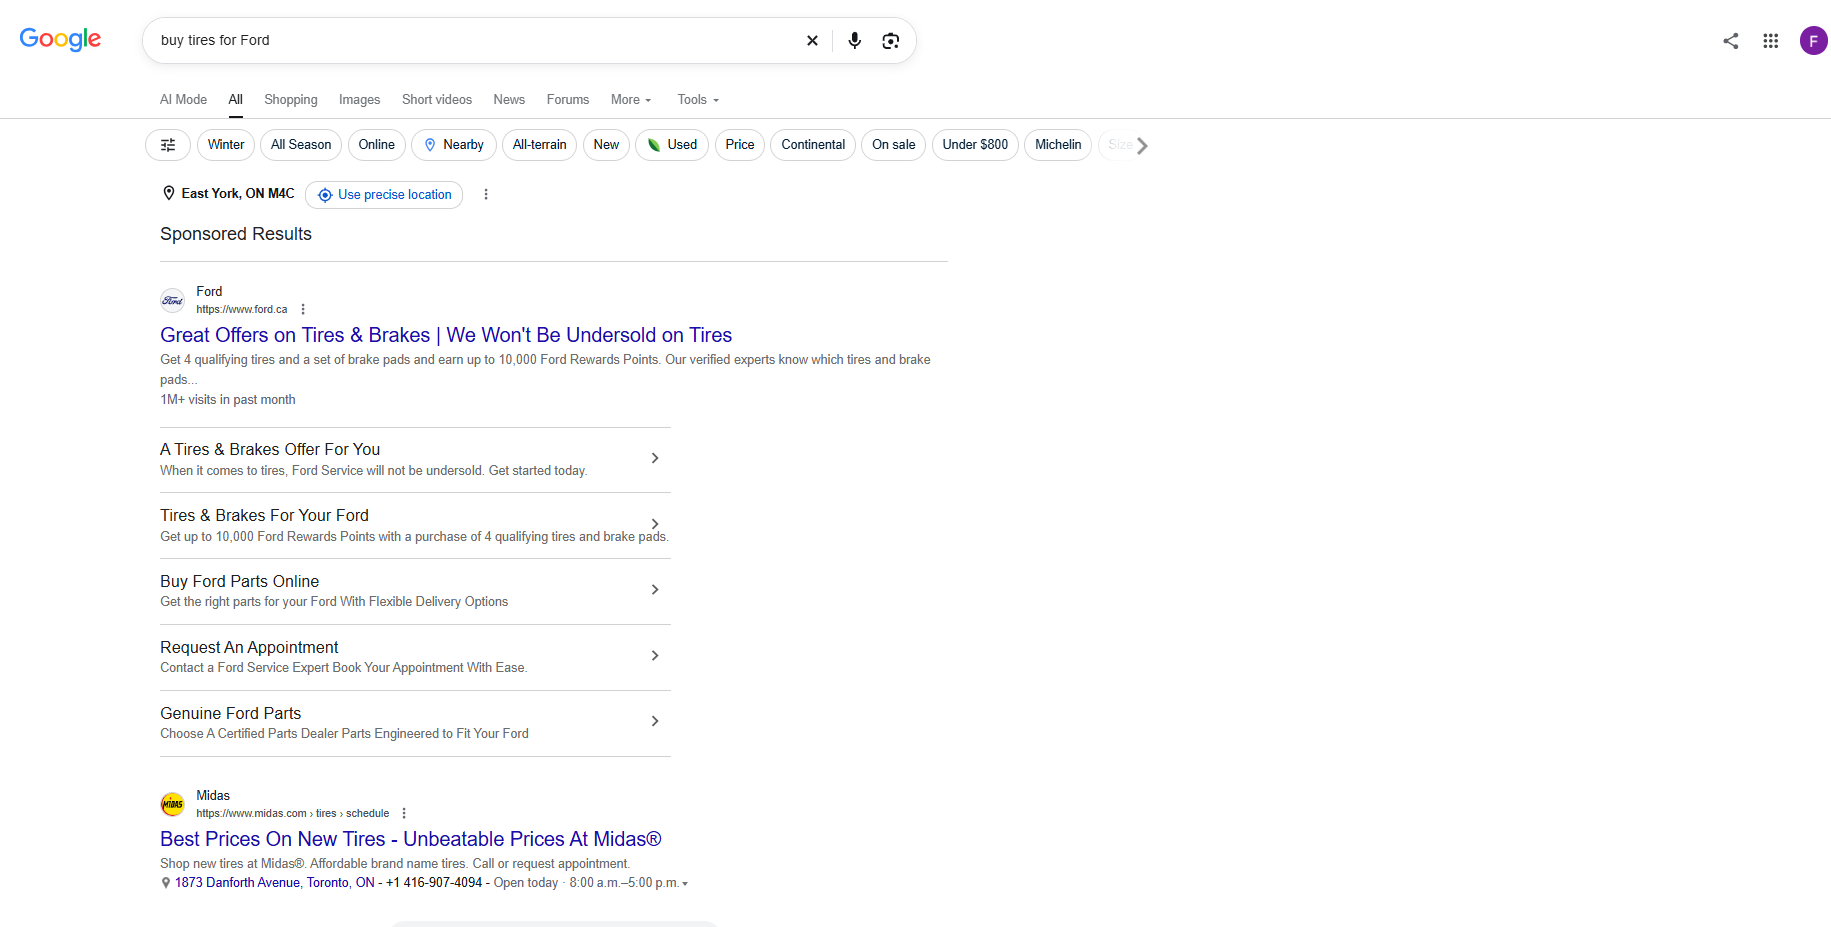Switch to the Shopping tab
Screen dimensions: 1831x927
291,100
